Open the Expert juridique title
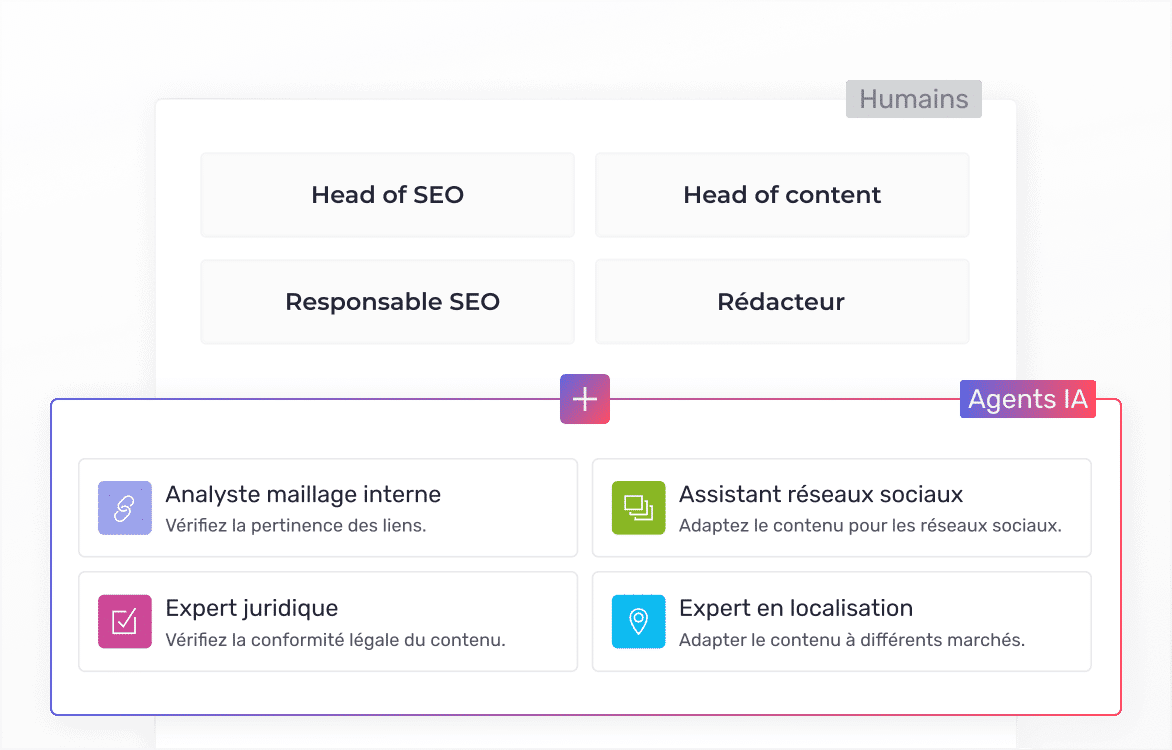 click(251, 608)
